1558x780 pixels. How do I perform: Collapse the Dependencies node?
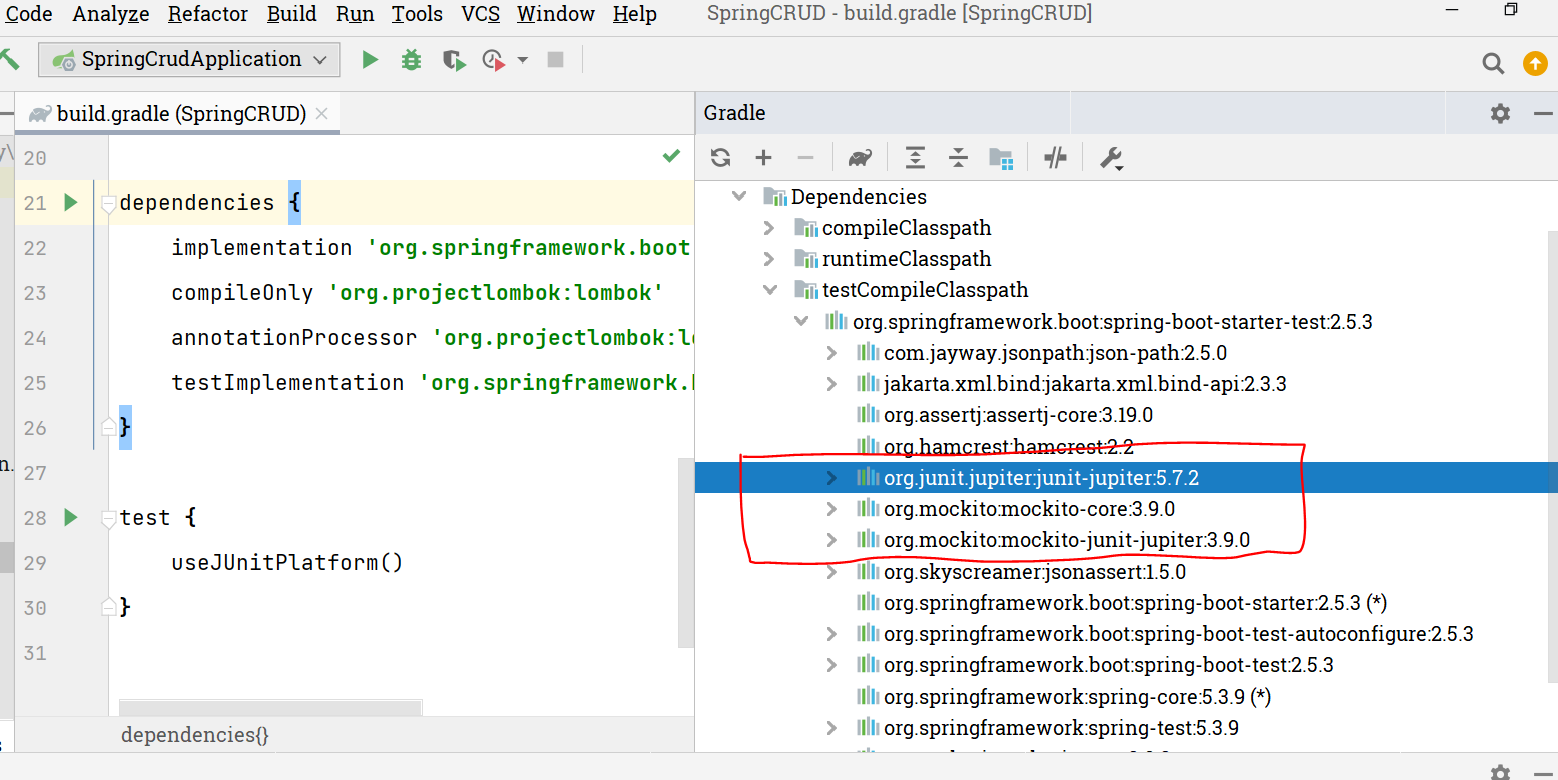point(739,197)
